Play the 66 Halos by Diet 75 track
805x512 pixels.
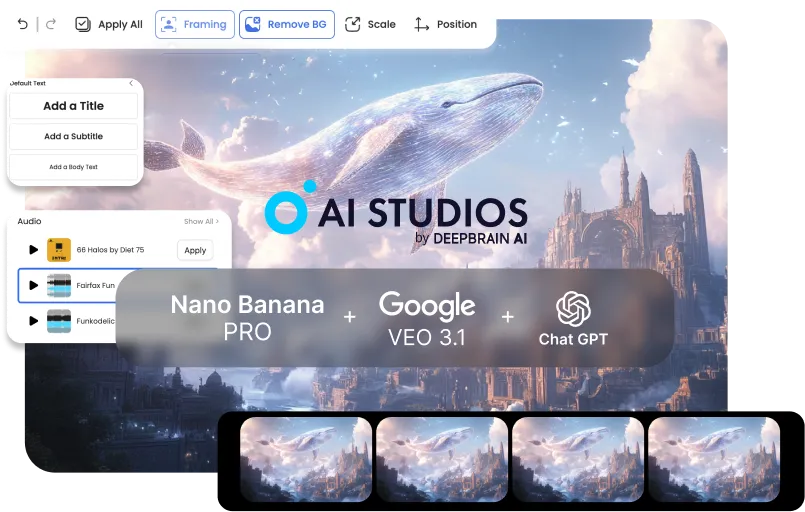33,250
